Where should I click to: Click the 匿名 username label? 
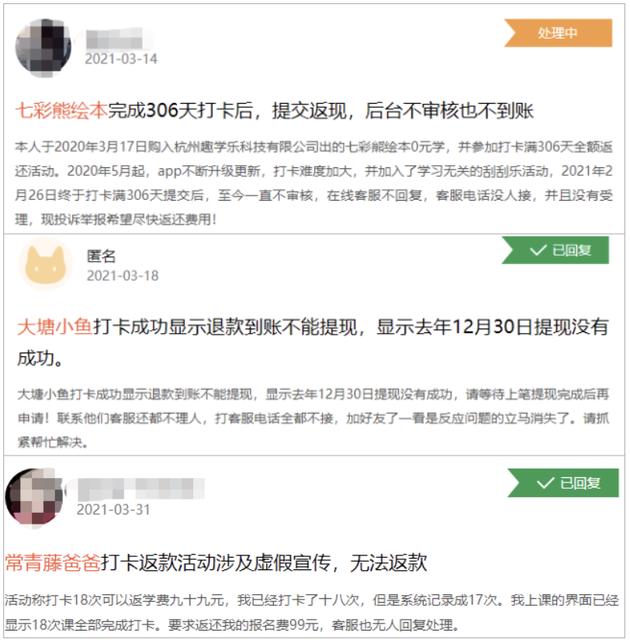(x=101, y=256)
